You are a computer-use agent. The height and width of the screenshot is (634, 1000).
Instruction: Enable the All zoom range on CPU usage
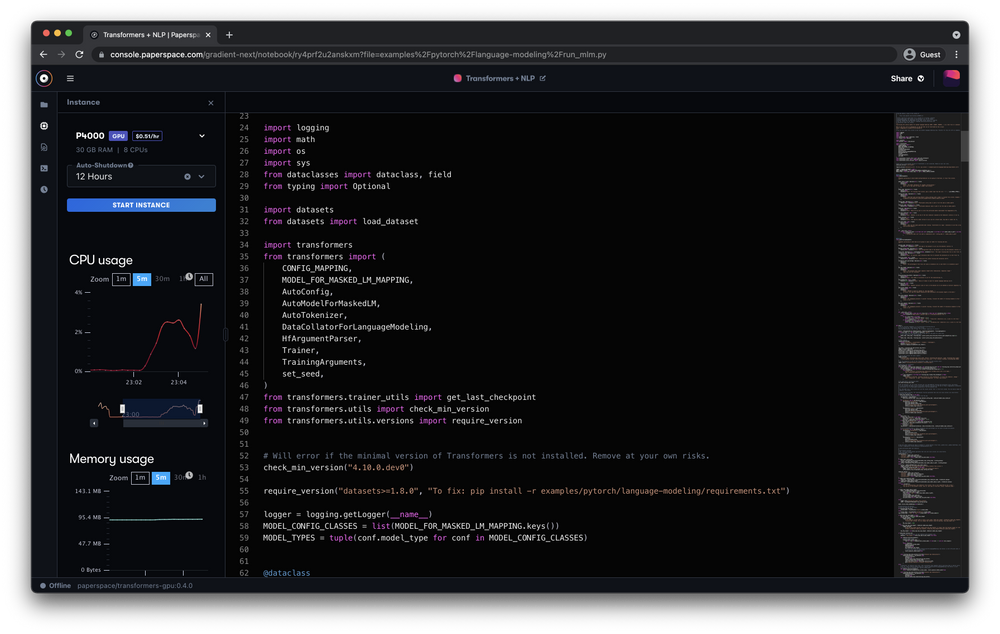(x=204, y=279)
